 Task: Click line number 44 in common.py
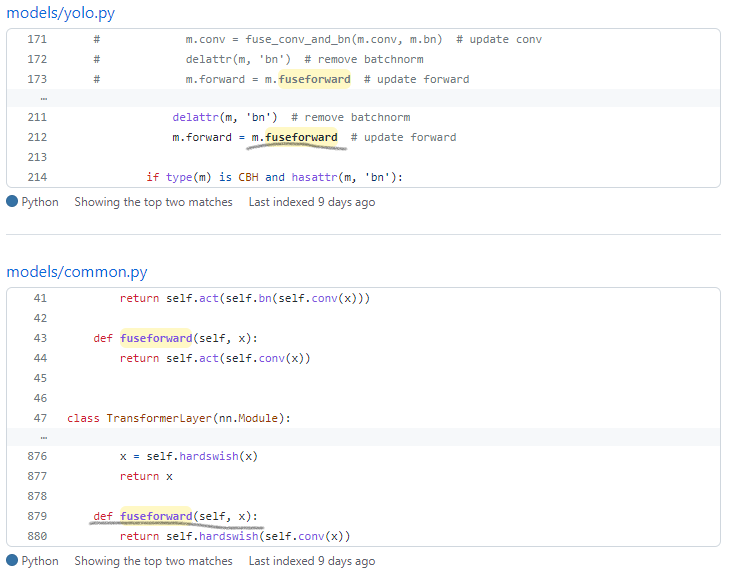[x=40, y=358]
